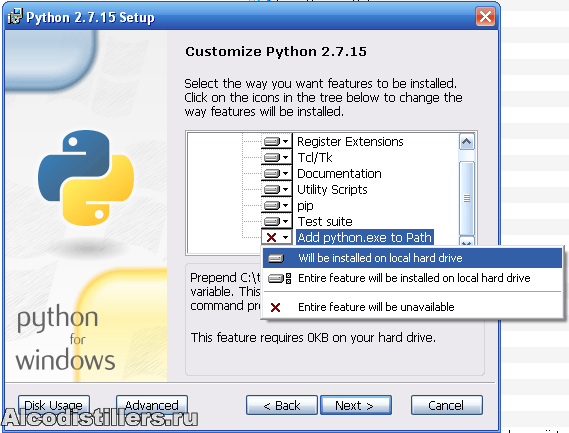Screen dimensions: 569x433
Task: Select the Register Extensions tree row
Action: pos(350,142)
